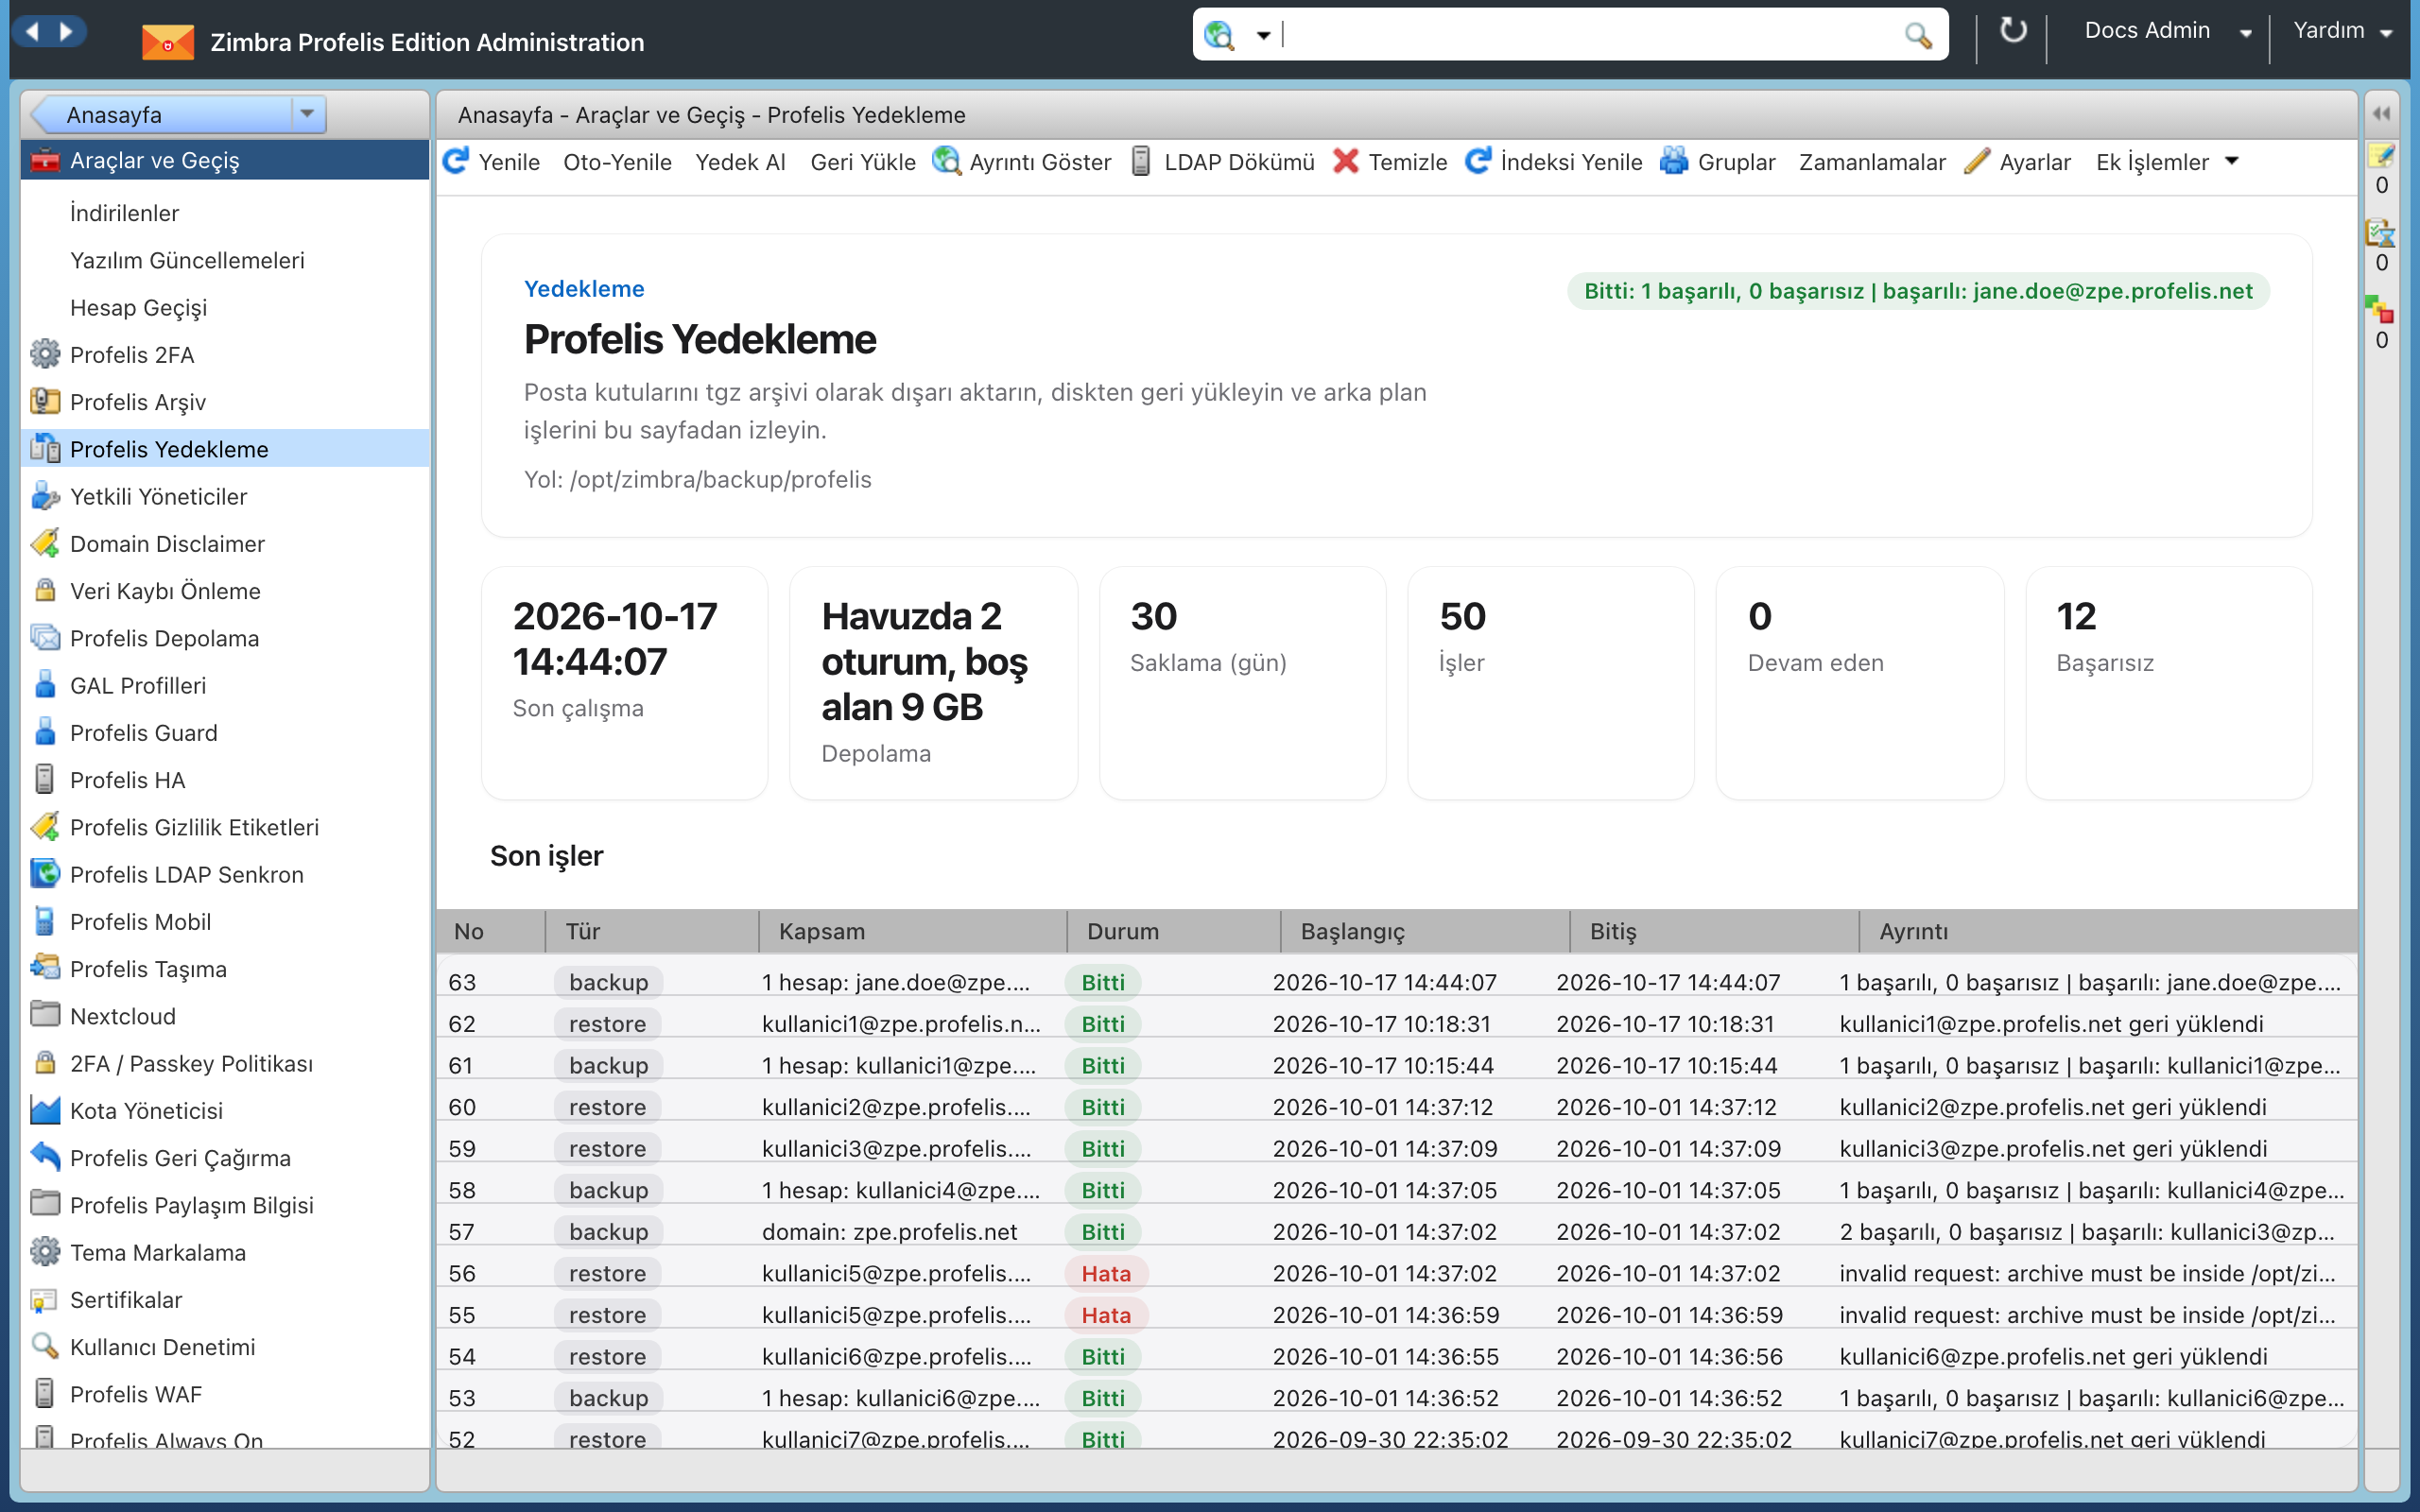
Task: Sort table by Başlangıç column header
Action: [x=1425, y=931]
